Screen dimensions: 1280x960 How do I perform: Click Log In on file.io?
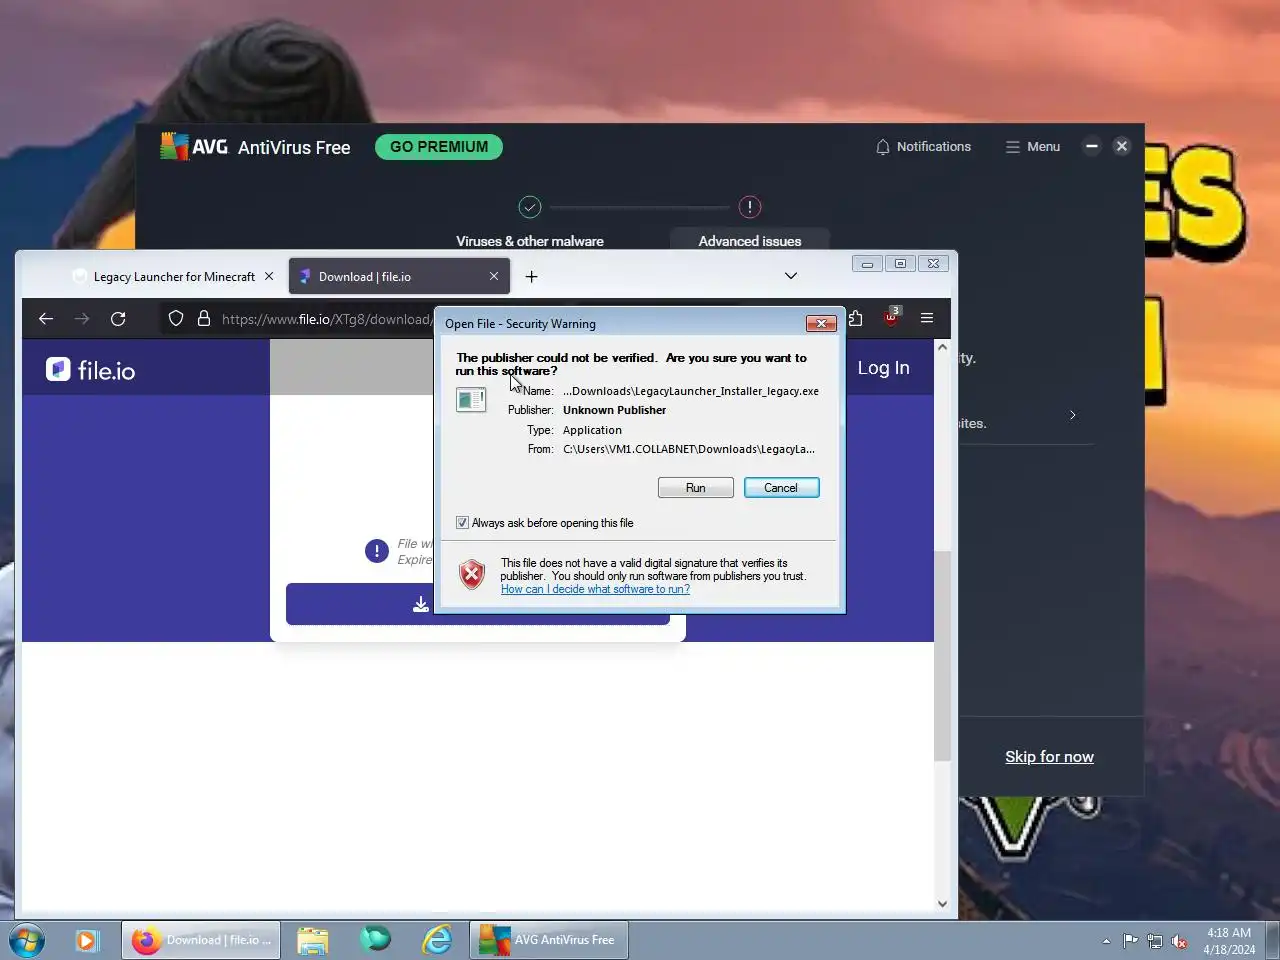(883, 368)
